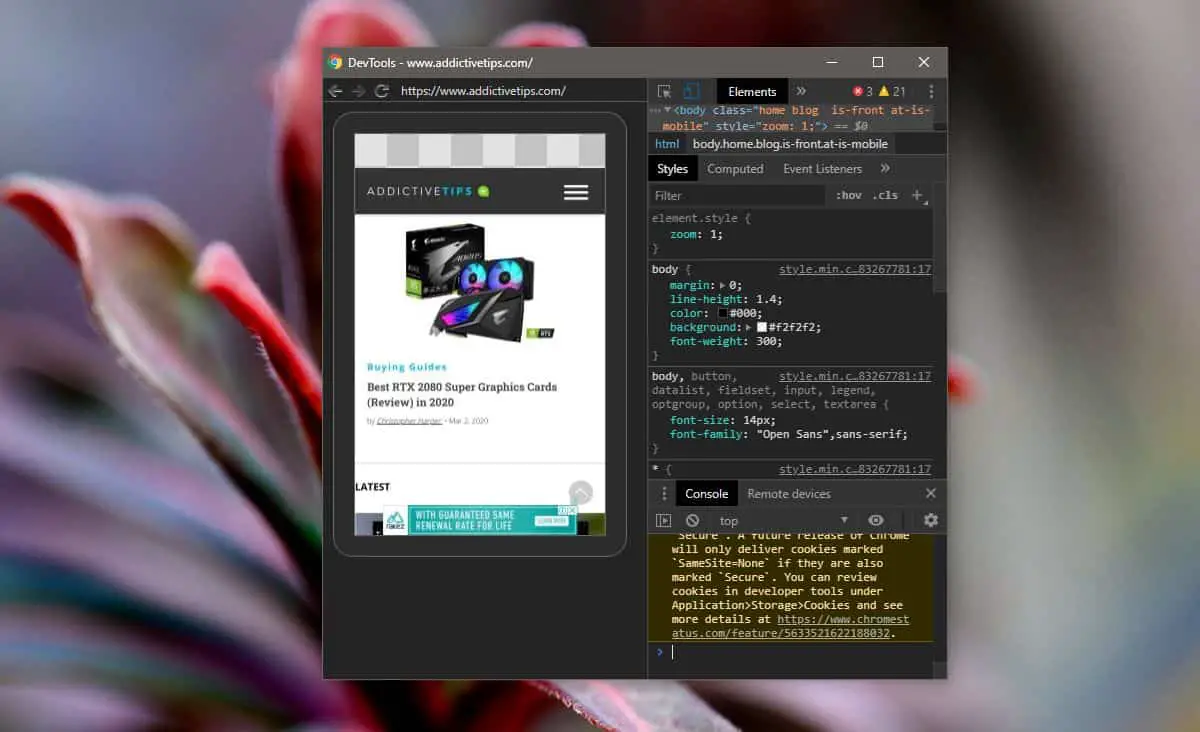The height and width of the screenshot is (732, 1200).
Task: Maximize the DevTools window
Action: pyautogui.click(x=877, y=62)
